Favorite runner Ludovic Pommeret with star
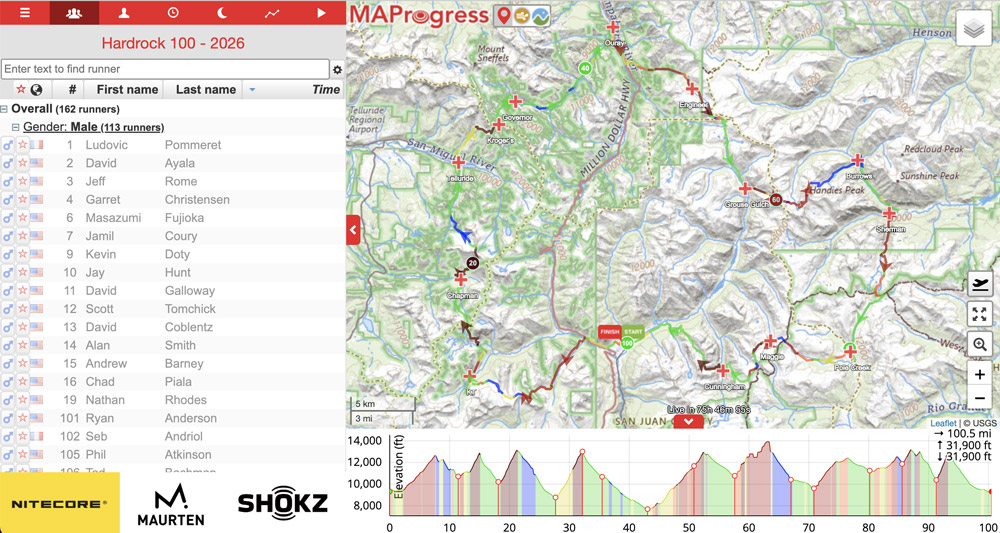The image size is (1000, 533). (22, 145)
